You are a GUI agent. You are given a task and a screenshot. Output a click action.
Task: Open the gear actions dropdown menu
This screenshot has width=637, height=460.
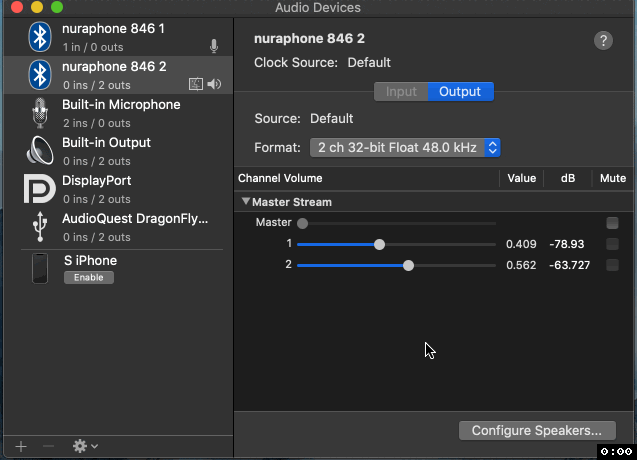point(85,446)
